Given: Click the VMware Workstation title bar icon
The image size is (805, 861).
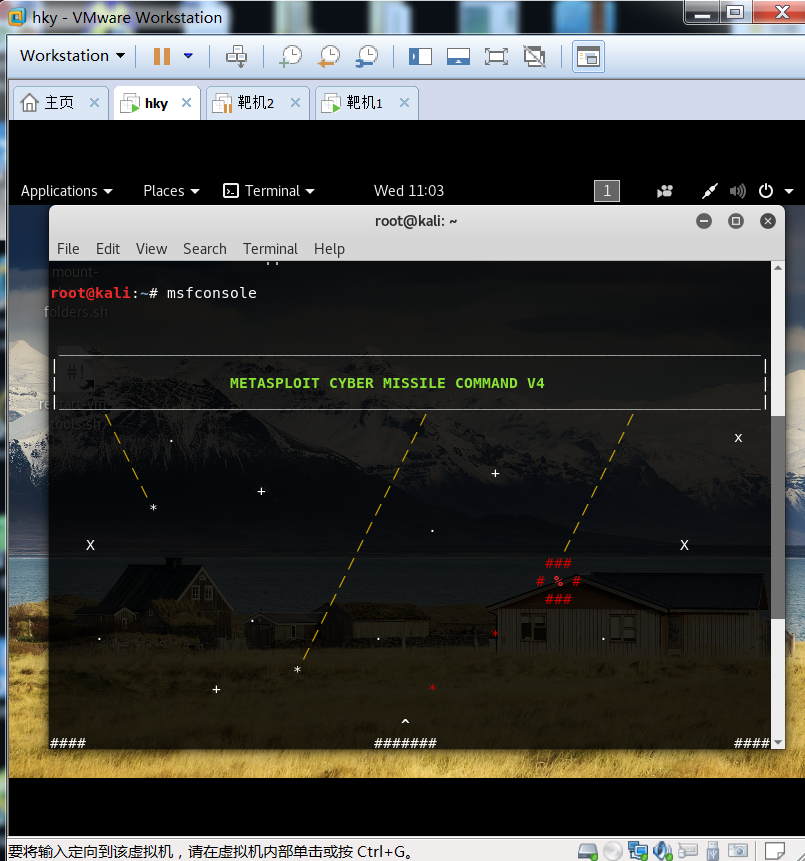Looking at the screenshot, I should tap(17, 17).
